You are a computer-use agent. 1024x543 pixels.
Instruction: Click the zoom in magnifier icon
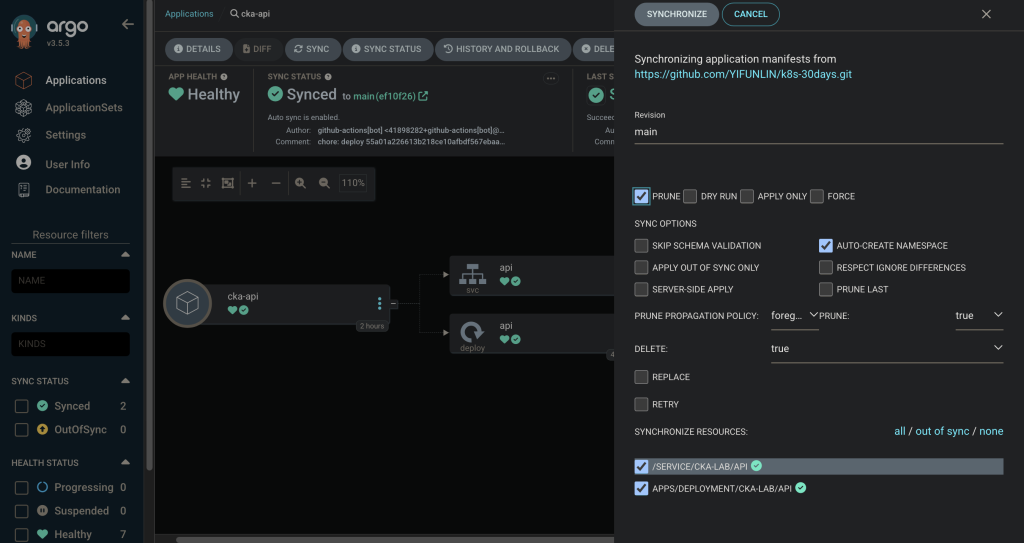click(300, 183)
